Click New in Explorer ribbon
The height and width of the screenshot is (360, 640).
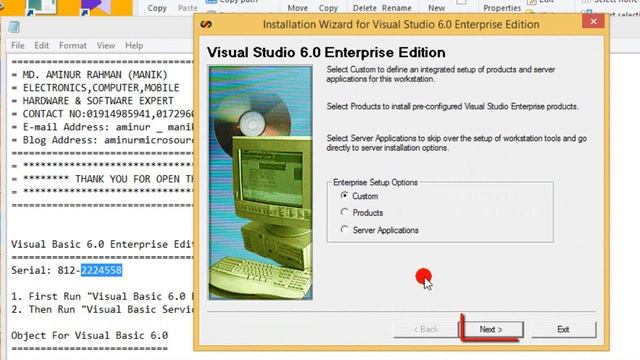(x=436, y=8)
